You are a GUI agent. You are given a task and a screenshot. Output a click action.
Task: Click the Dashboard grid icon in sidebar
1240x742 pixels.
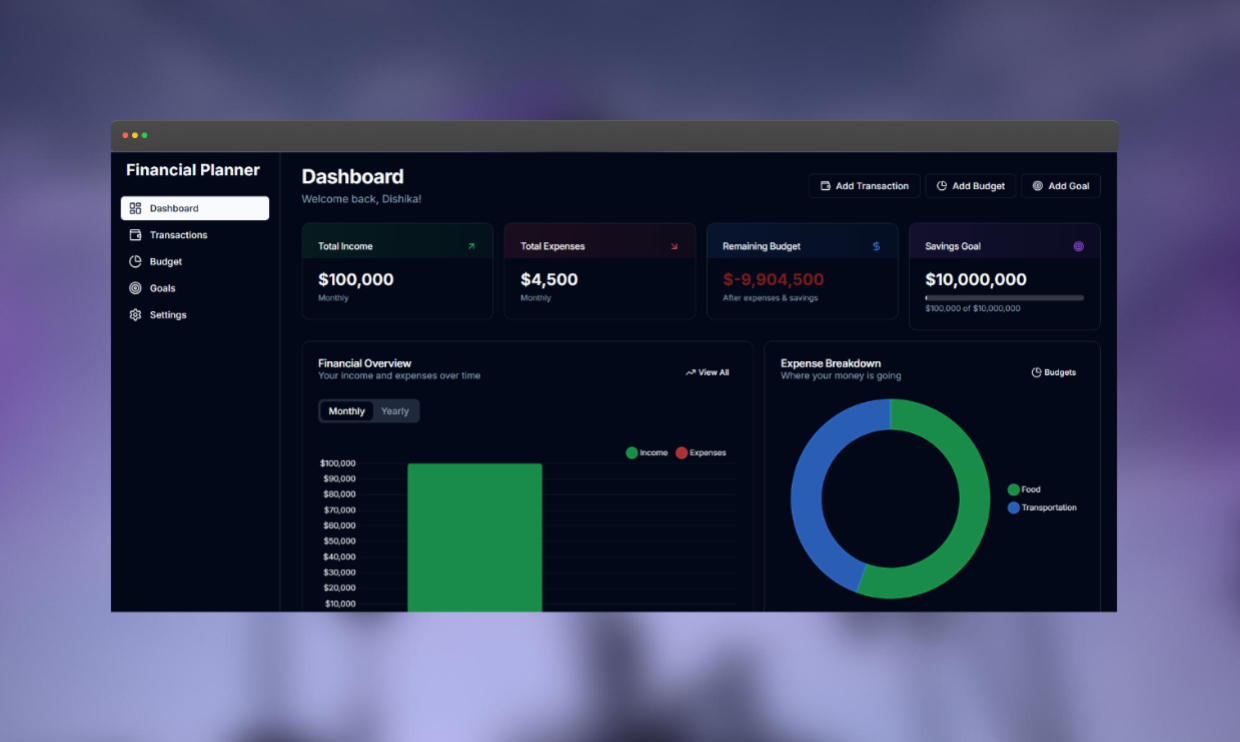click(135, 208)
